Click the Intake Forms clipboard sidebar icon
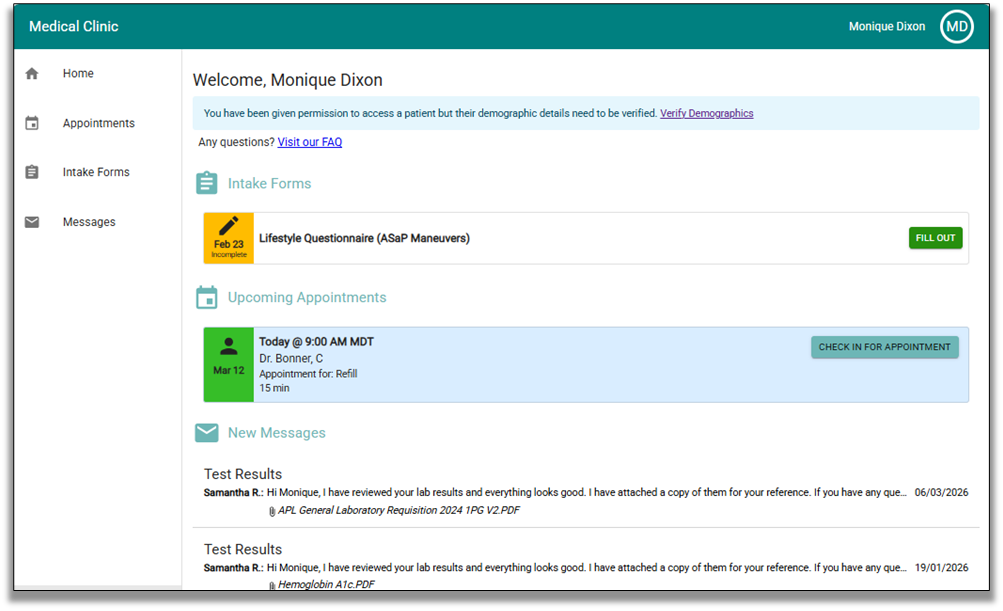The image size is (1003, 611). [32, 172]
